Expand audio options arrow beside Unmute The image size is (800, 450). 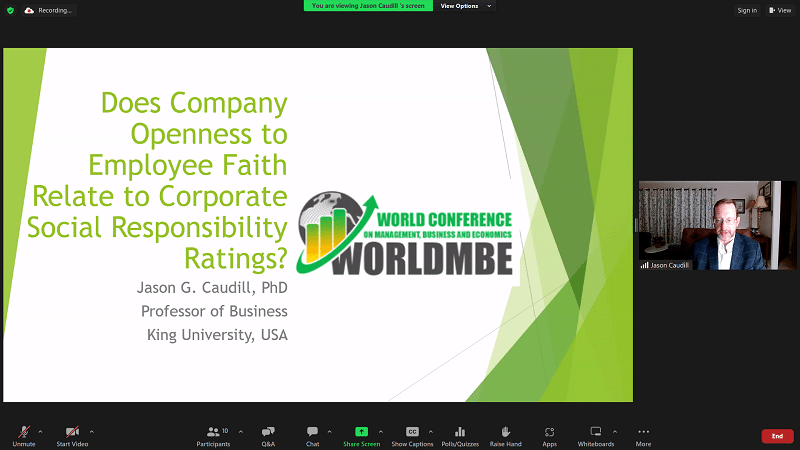pos(40,431)
